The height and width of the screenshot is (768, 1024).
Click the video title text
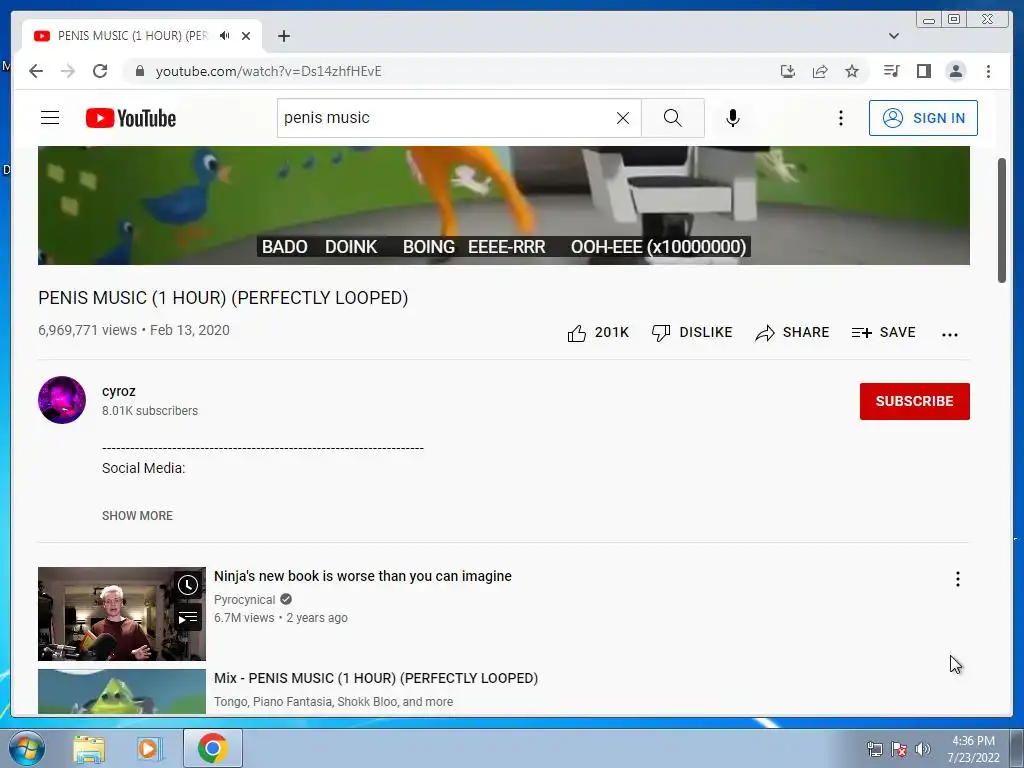click(223, 298)
